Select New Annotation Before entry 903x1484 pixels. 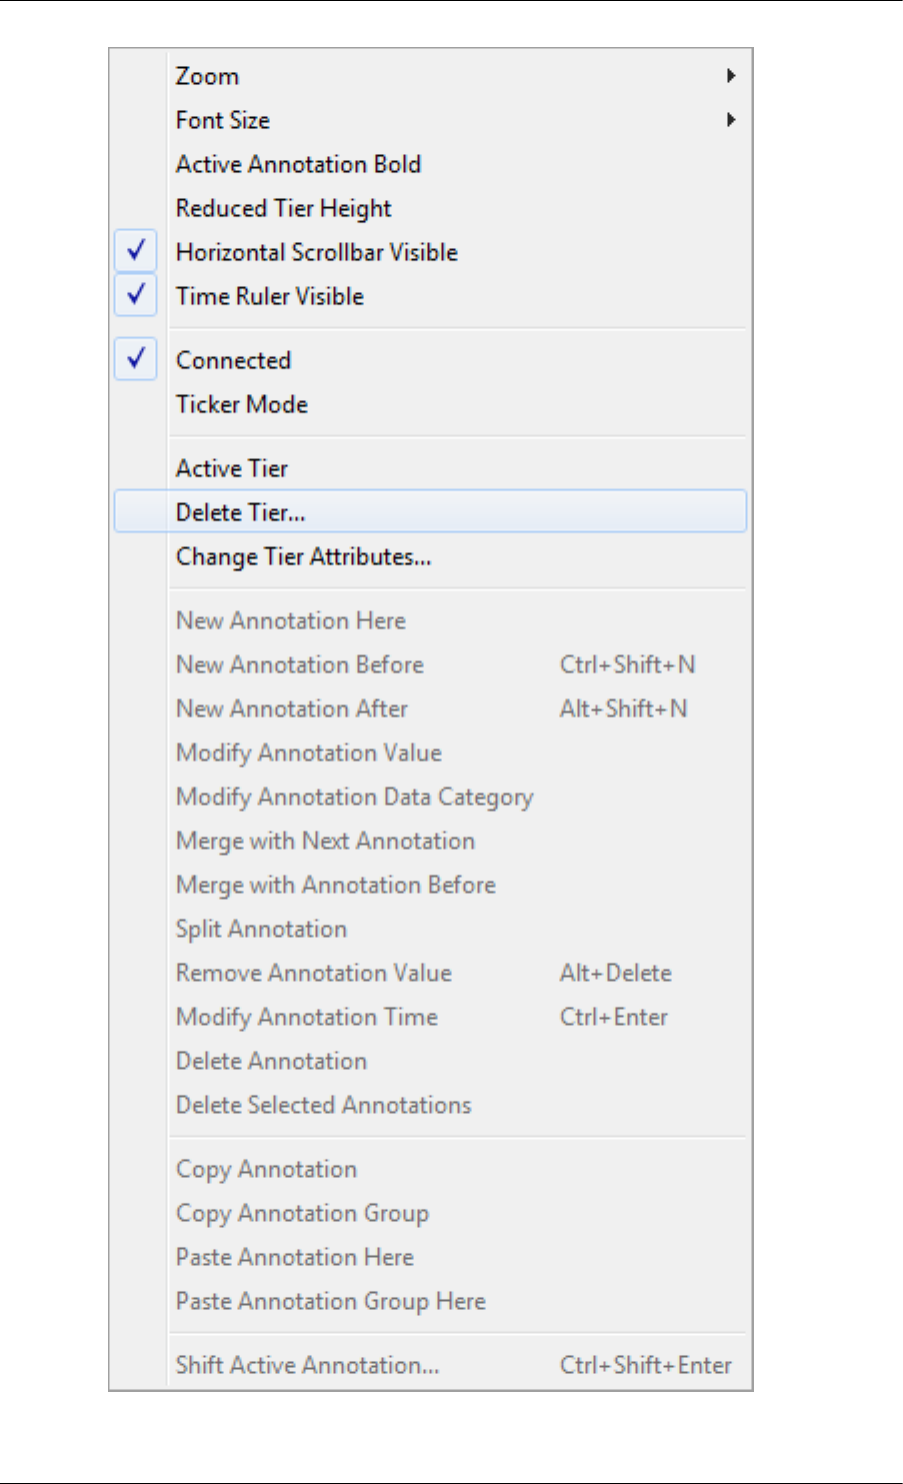(299, 664)
